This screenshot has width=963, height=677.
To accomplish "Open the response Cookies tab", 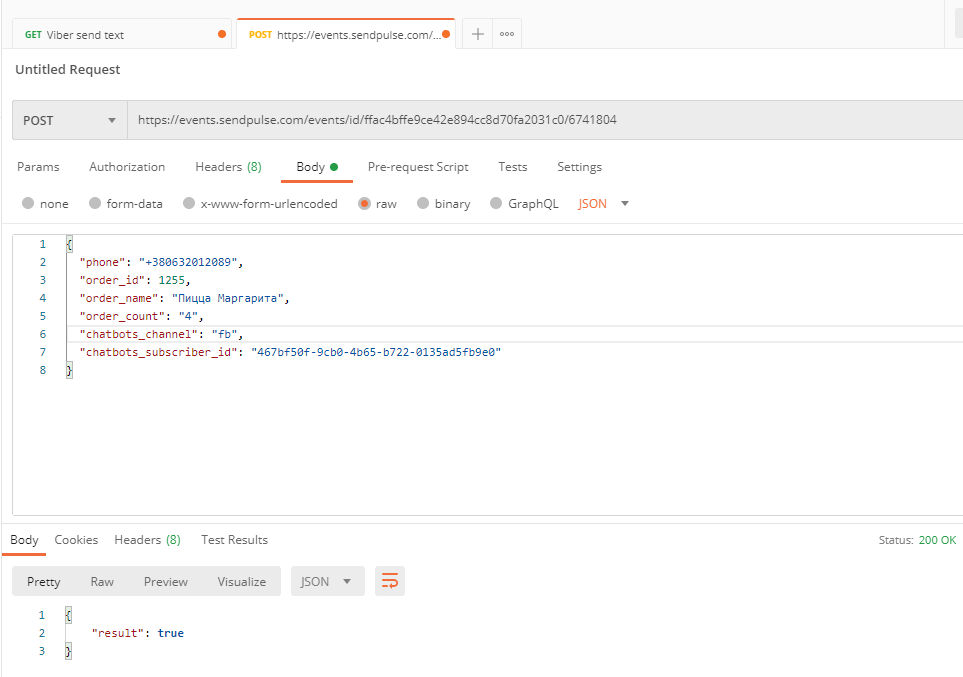I will [76, 539].
